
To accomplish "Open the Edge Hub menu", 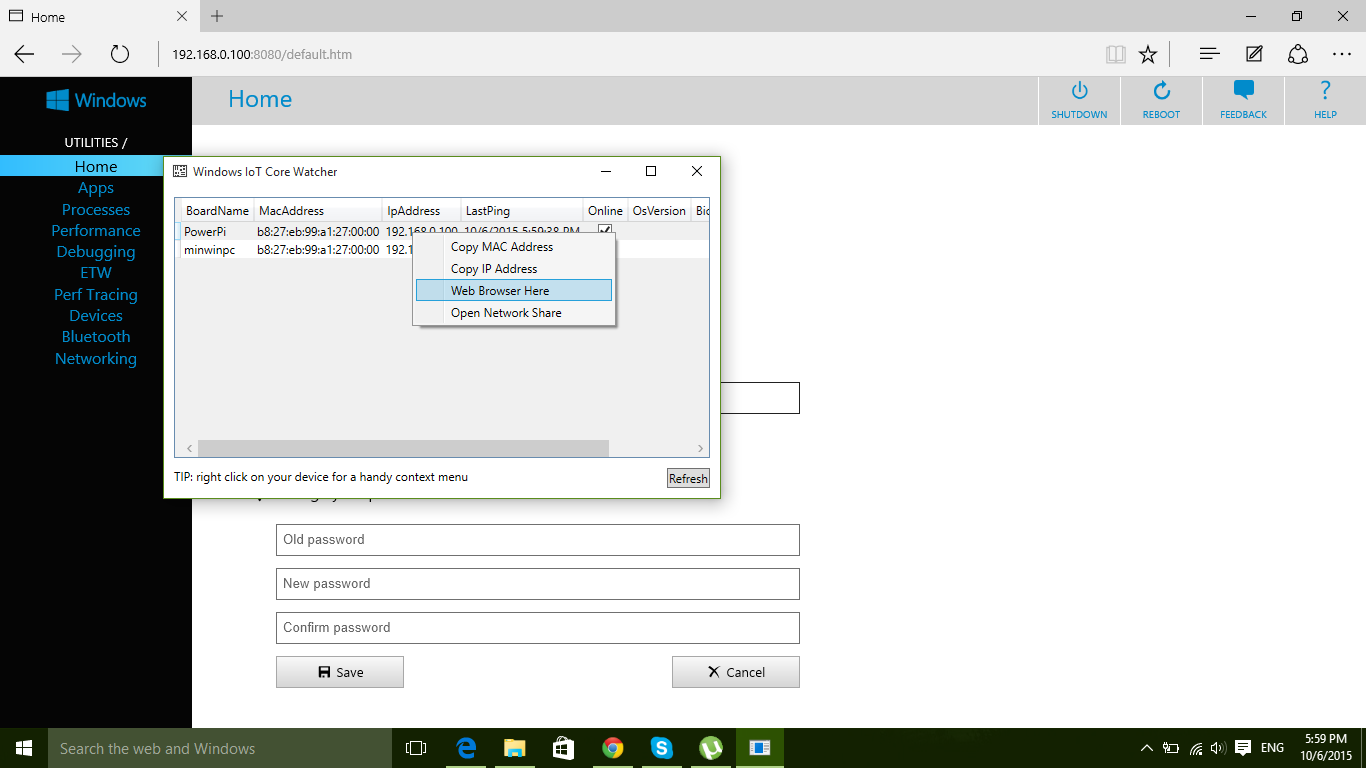I will click(x=1209, y=54).
